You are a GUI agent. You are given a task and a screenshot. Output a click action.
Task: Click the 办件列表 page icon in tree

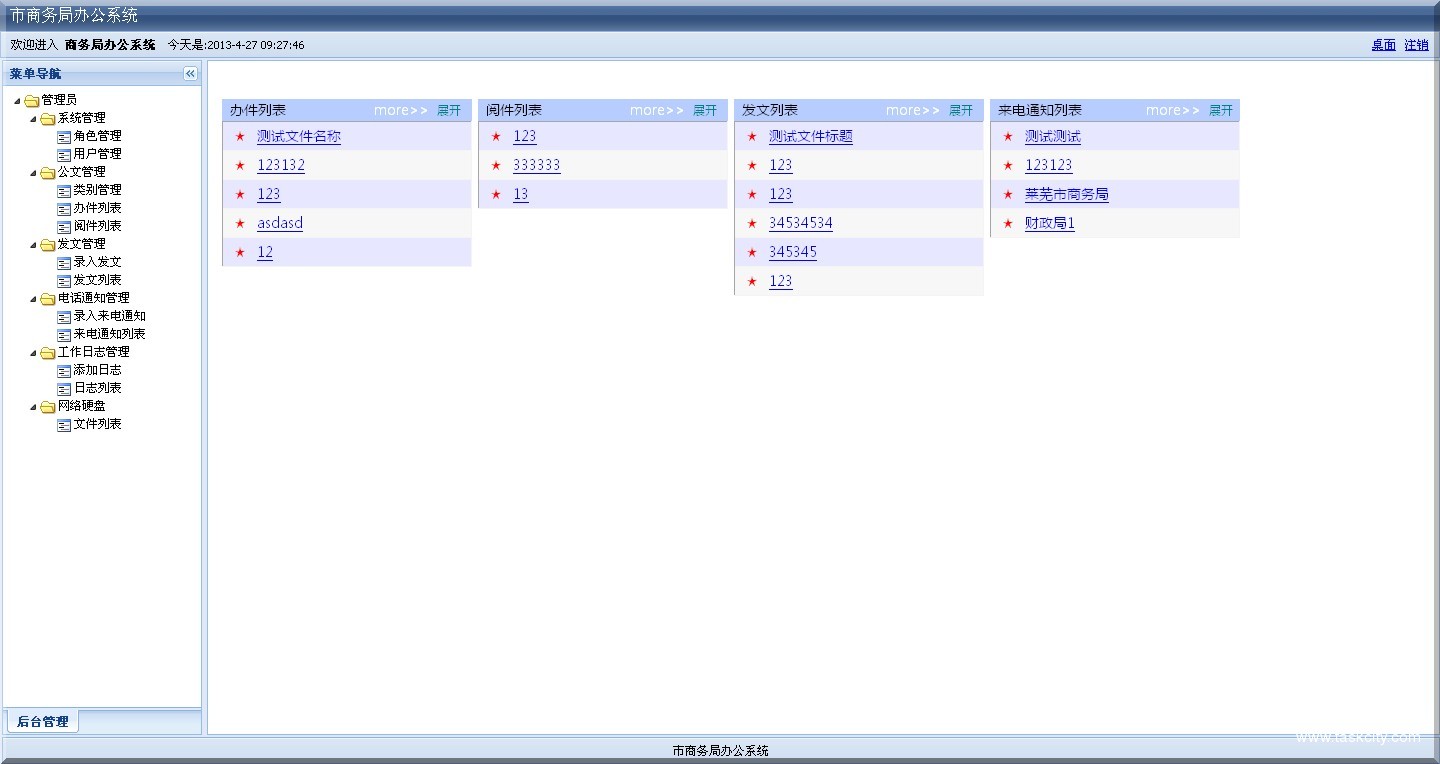point(64,208)
